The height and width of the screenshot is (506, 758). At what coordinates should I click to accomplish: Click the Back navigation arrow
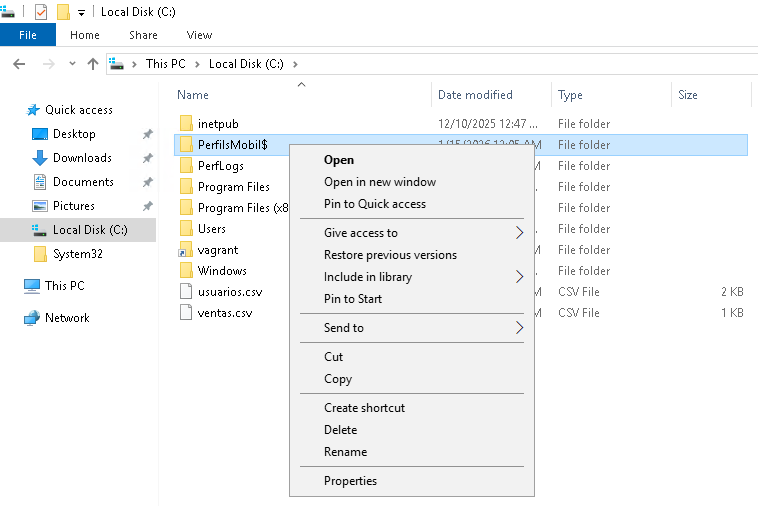18,64
